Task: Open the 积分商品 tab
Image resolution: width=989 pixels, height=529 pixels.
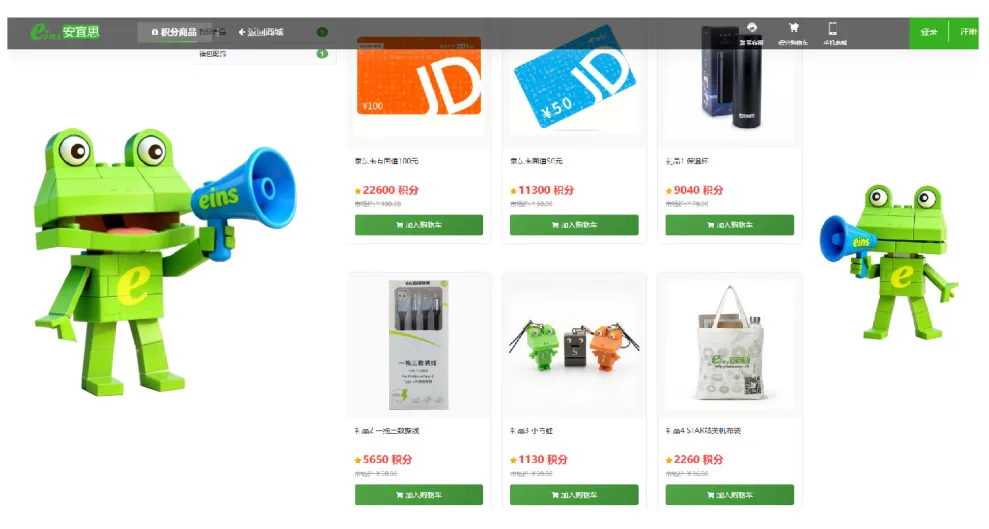Action: coord(173,32)
